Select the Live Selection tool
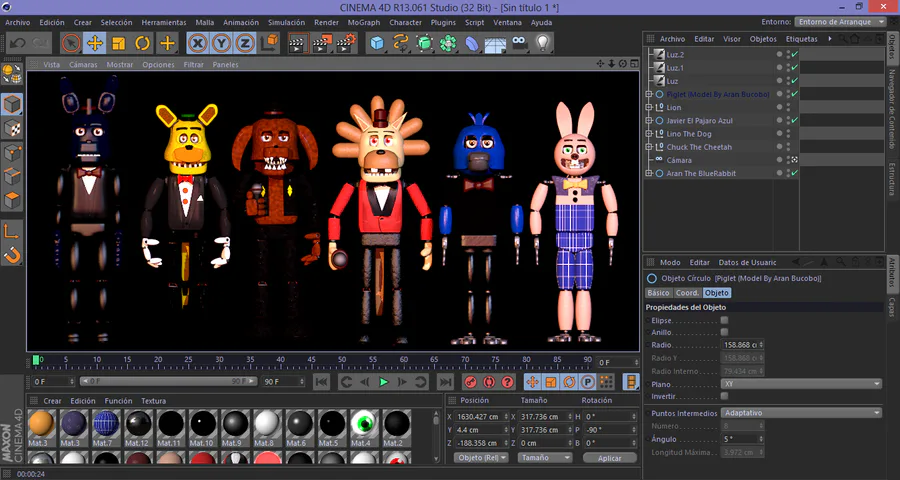The width and height of the screenshot is (900, 480). pos(71,43)
